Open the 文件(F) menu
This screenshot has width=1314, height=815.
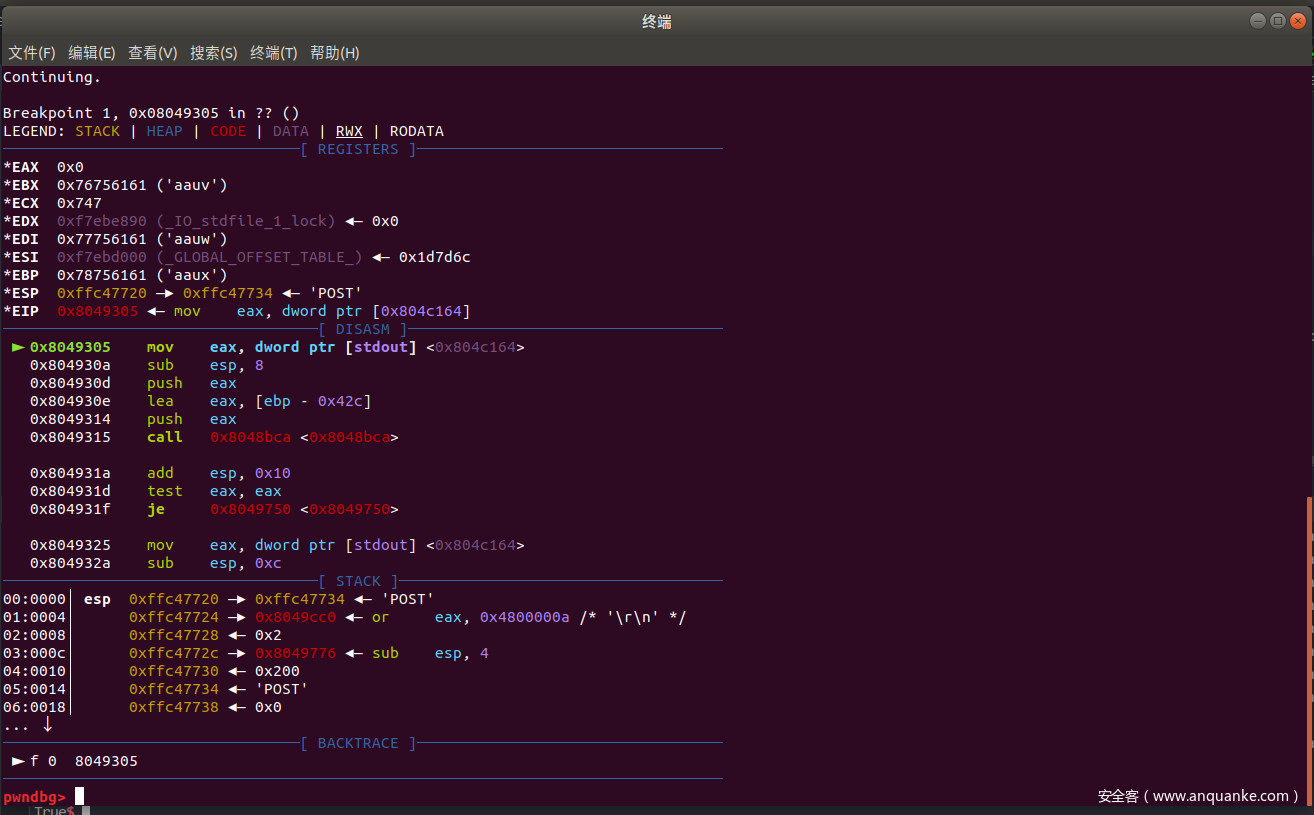[32, 53]
